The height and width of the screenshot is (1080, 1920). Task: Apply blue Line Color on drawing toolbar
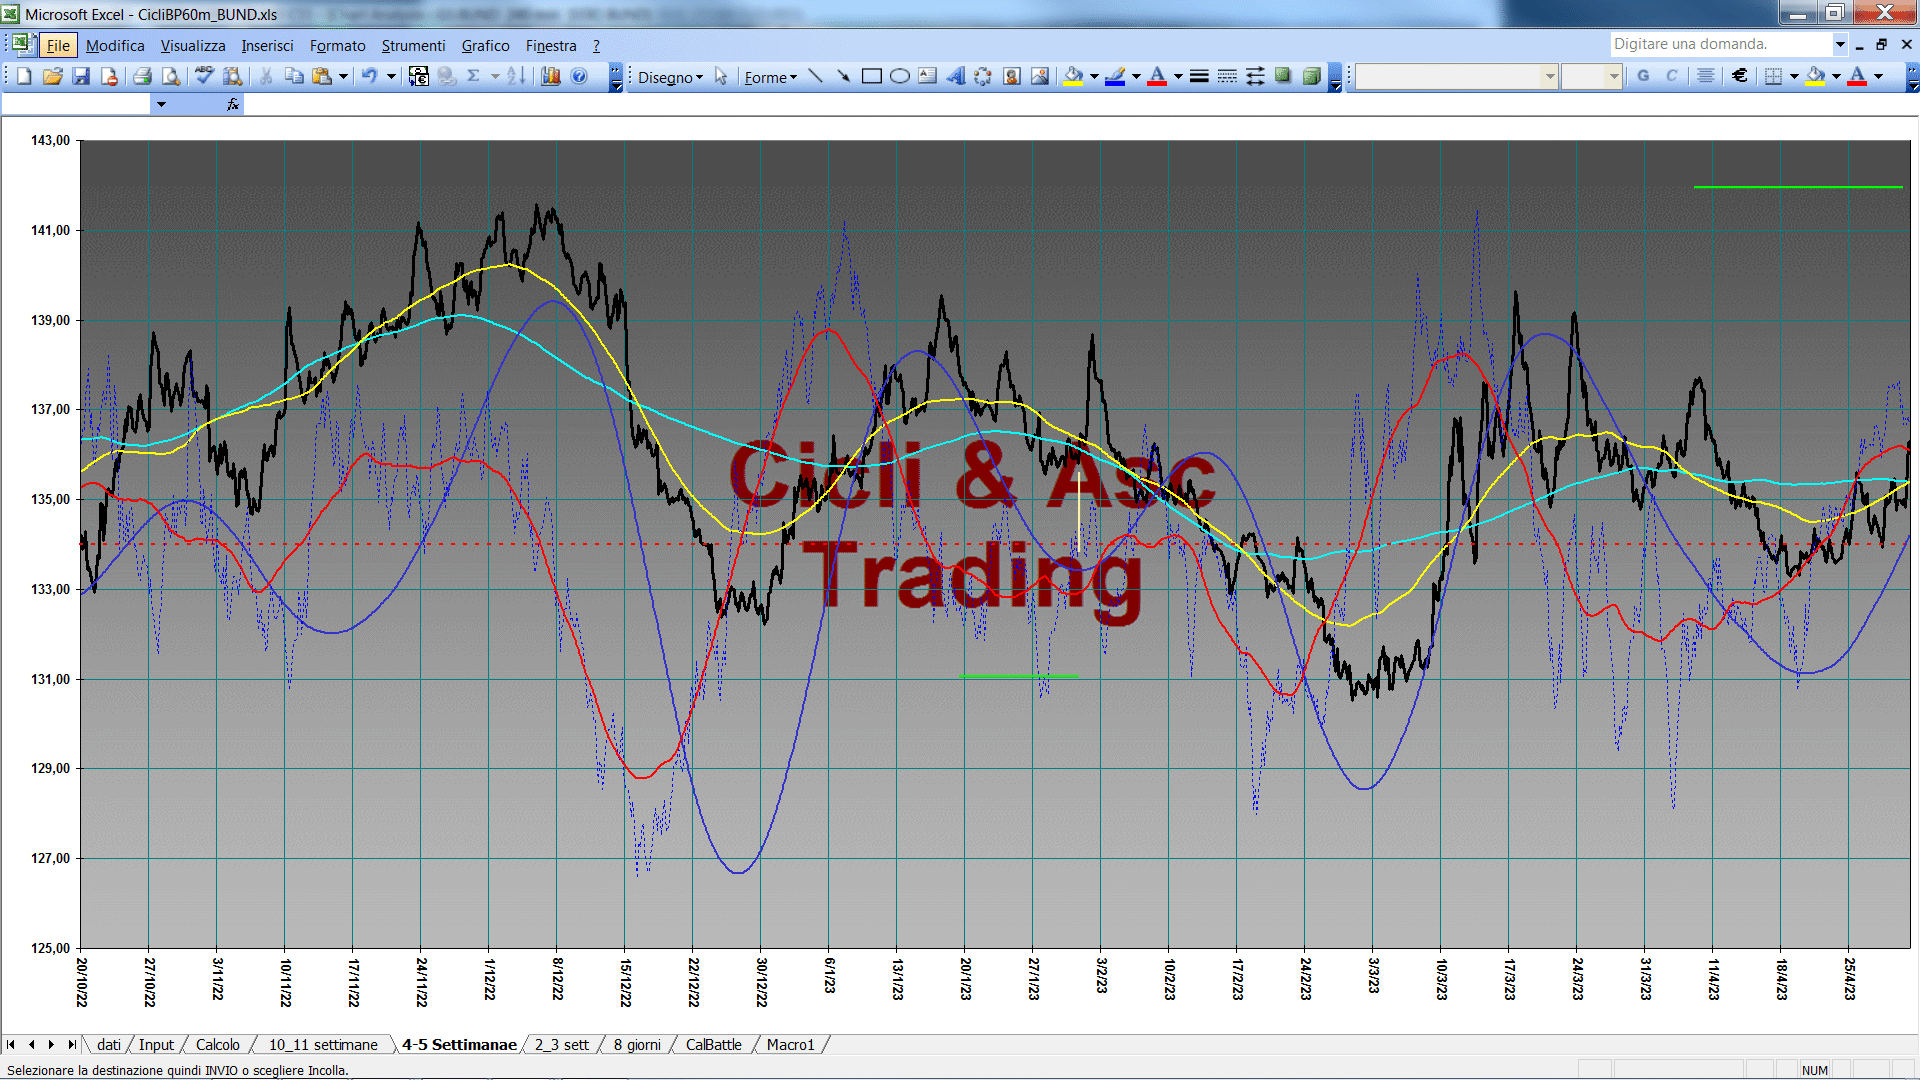pos(1116,77)
